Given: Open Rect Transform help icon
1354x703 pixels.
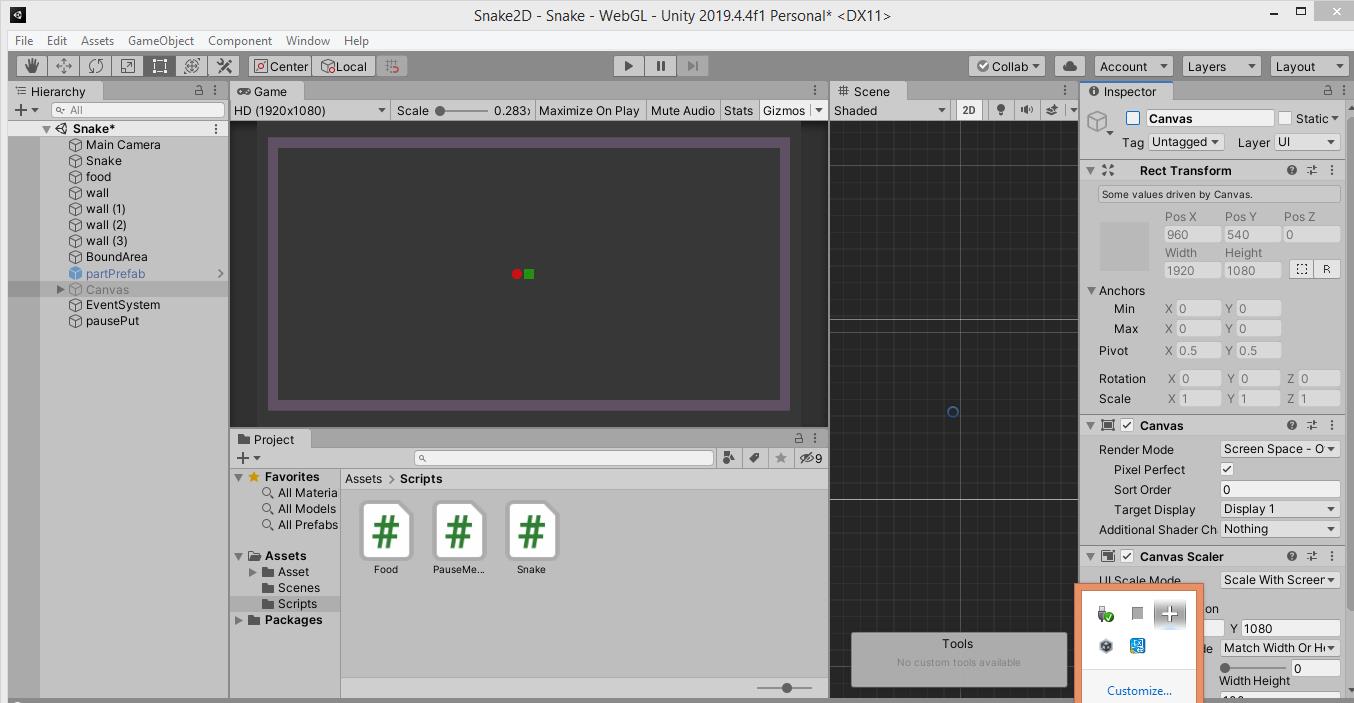Looking at the screenshot, I should tap(1292, 170).
